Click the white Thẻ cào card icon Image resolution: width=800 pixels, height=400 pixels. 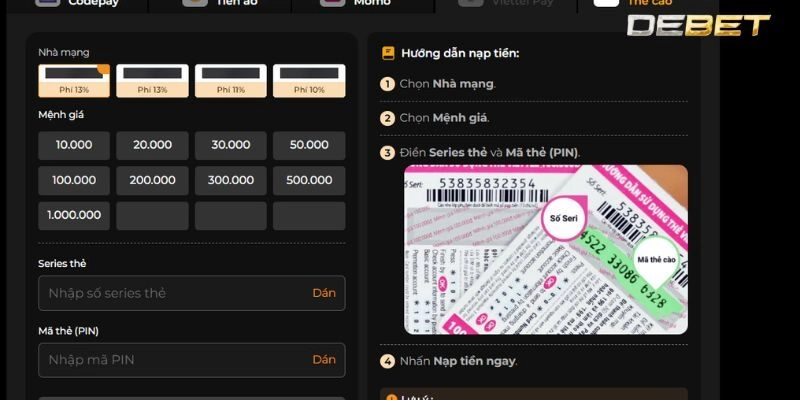(x=606, y=3)
